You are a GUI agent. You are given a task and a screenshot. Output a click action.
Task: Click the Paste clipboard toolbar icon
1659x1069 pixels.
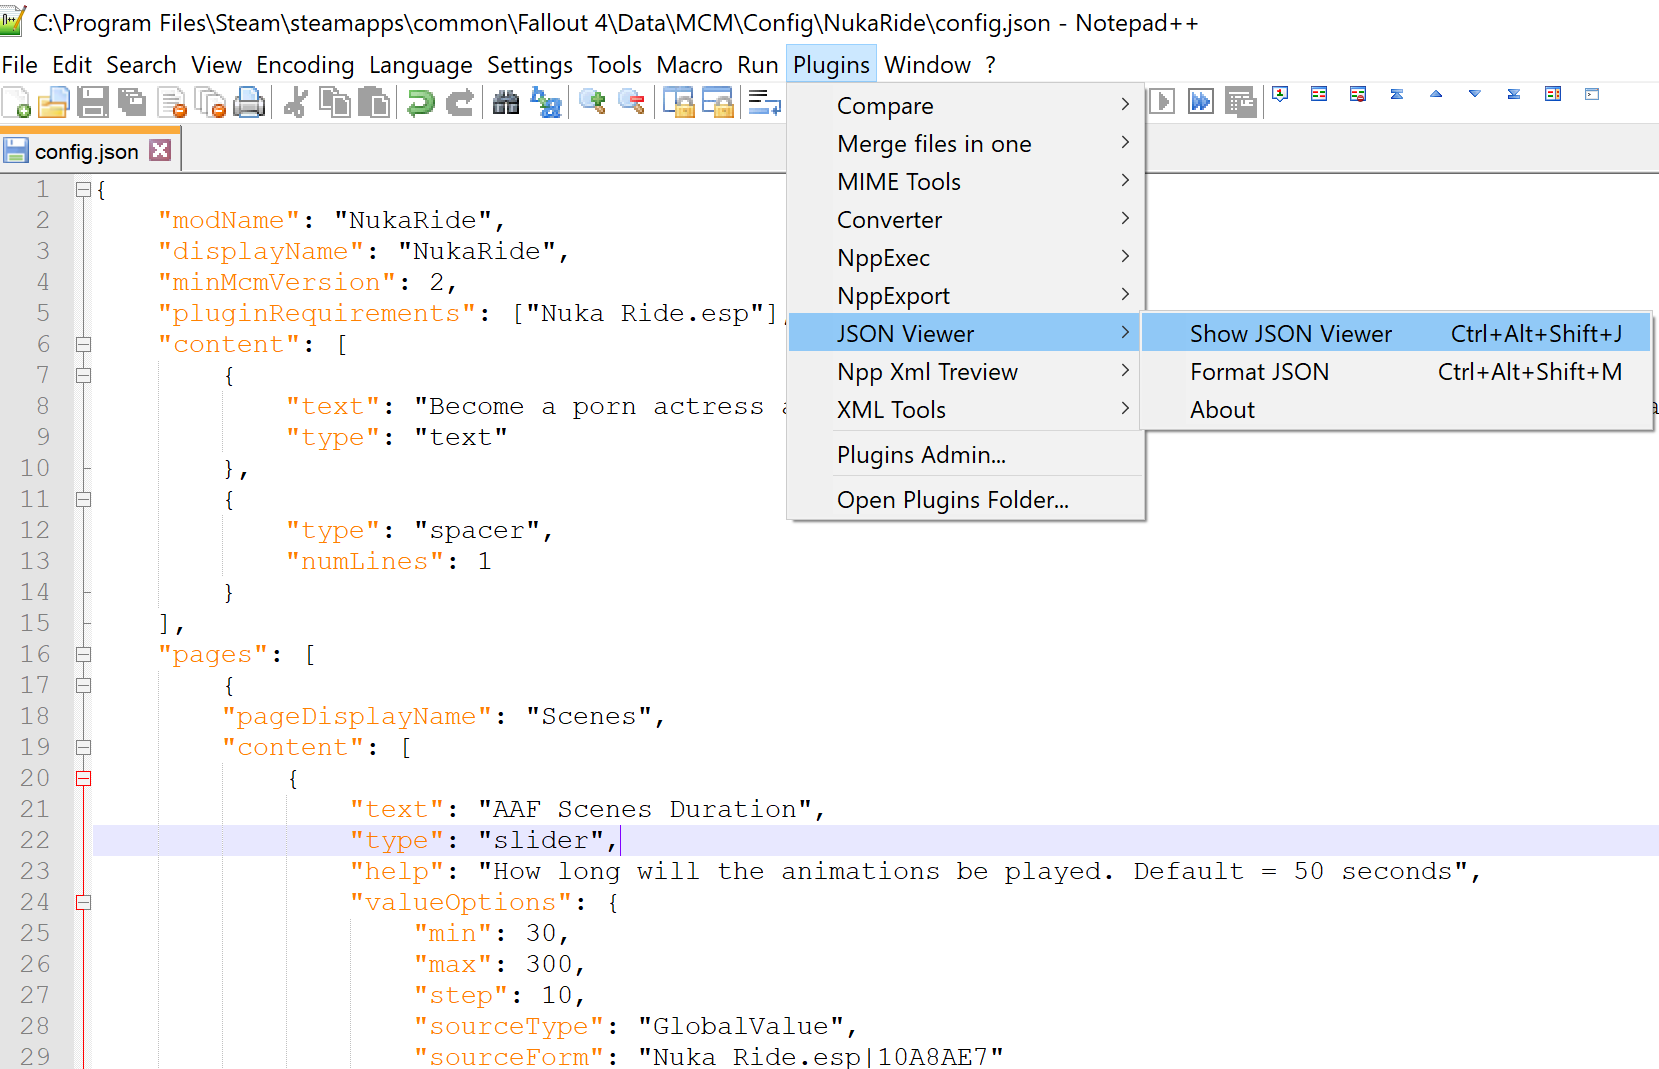point(374,103)
